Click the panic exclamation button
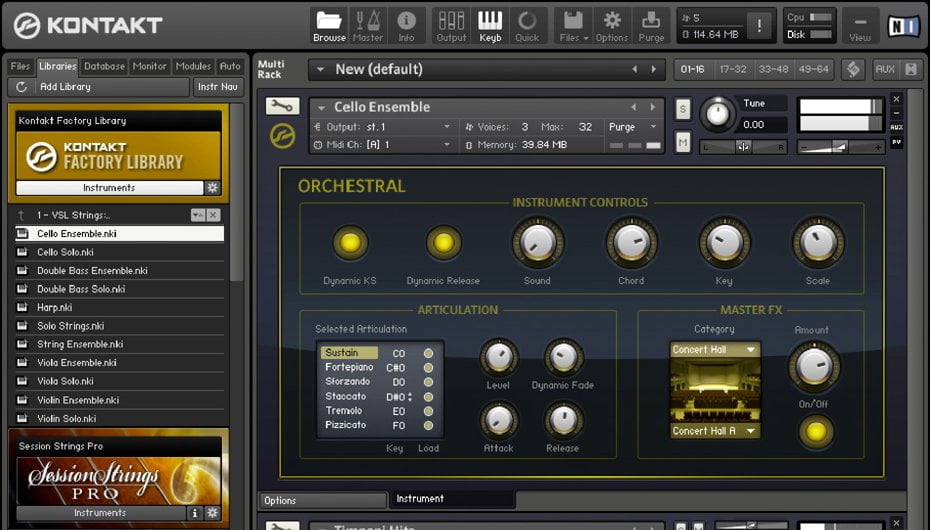The width and height of the screenshot is (930, 530). click(x=759, y=25)
